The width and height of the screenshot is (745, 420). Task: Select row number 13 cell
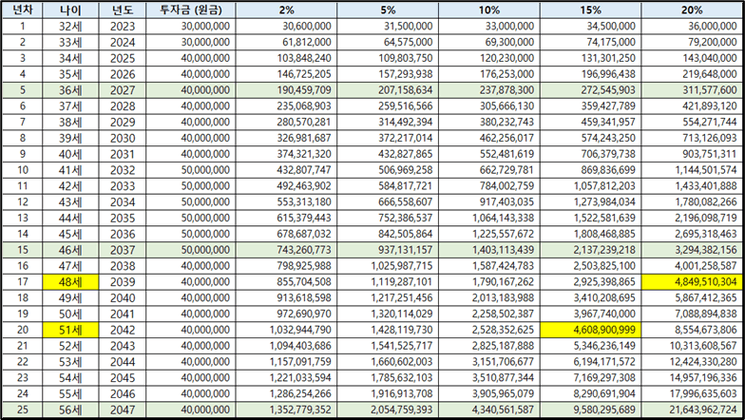coord(22,218)
